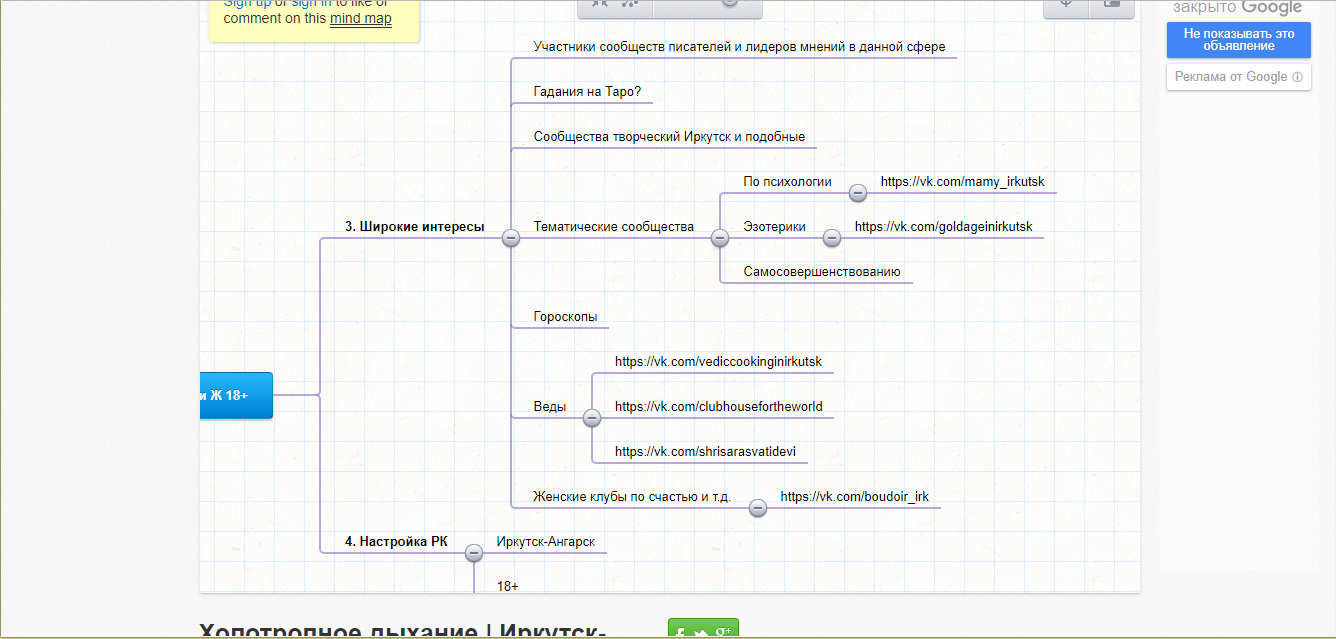Follow the 'mind map' link in the yellow note

pos(360,18)
